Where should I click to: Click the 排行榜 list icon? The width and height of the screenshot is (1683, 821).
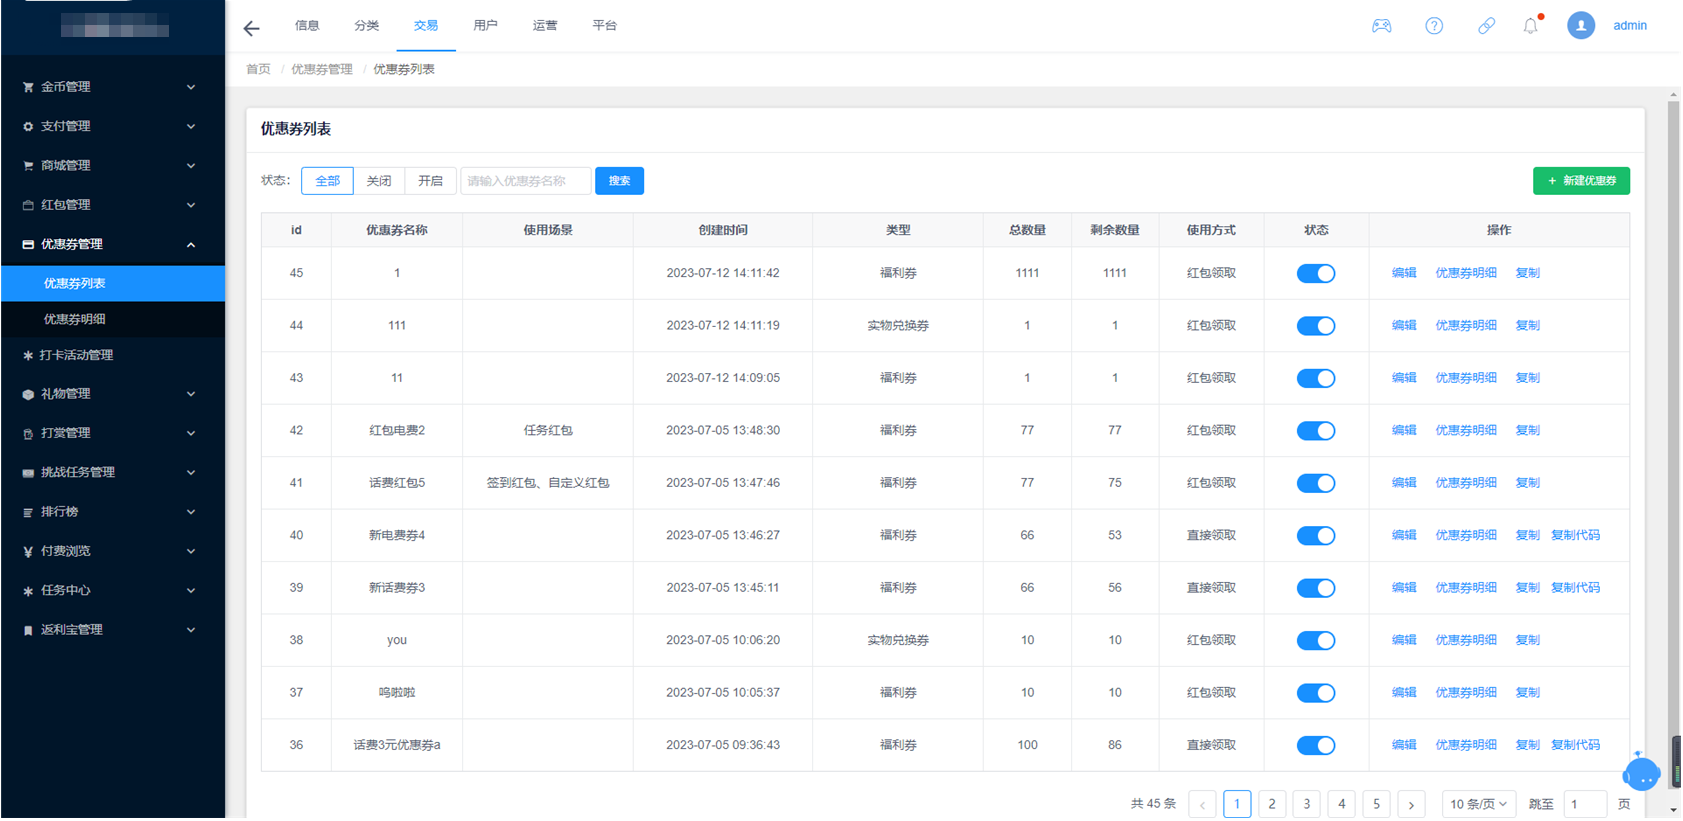[28, 512]
